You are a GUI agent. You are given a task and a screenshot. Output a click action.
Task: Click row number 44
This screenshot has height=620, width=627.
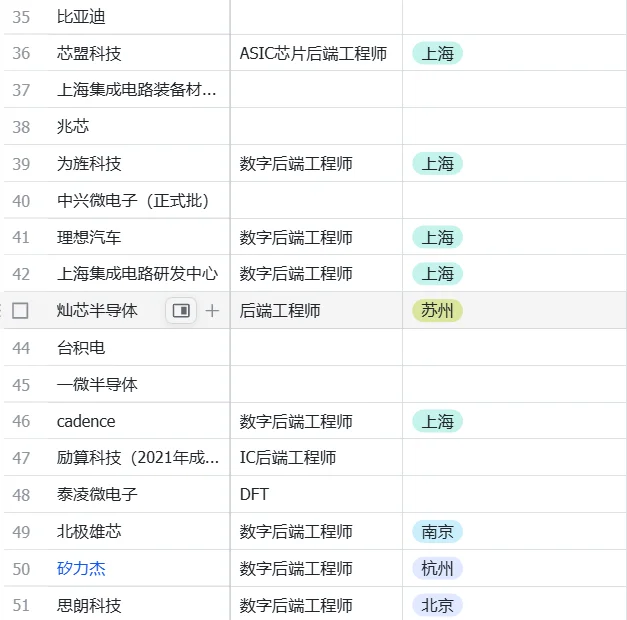point(21,348)
